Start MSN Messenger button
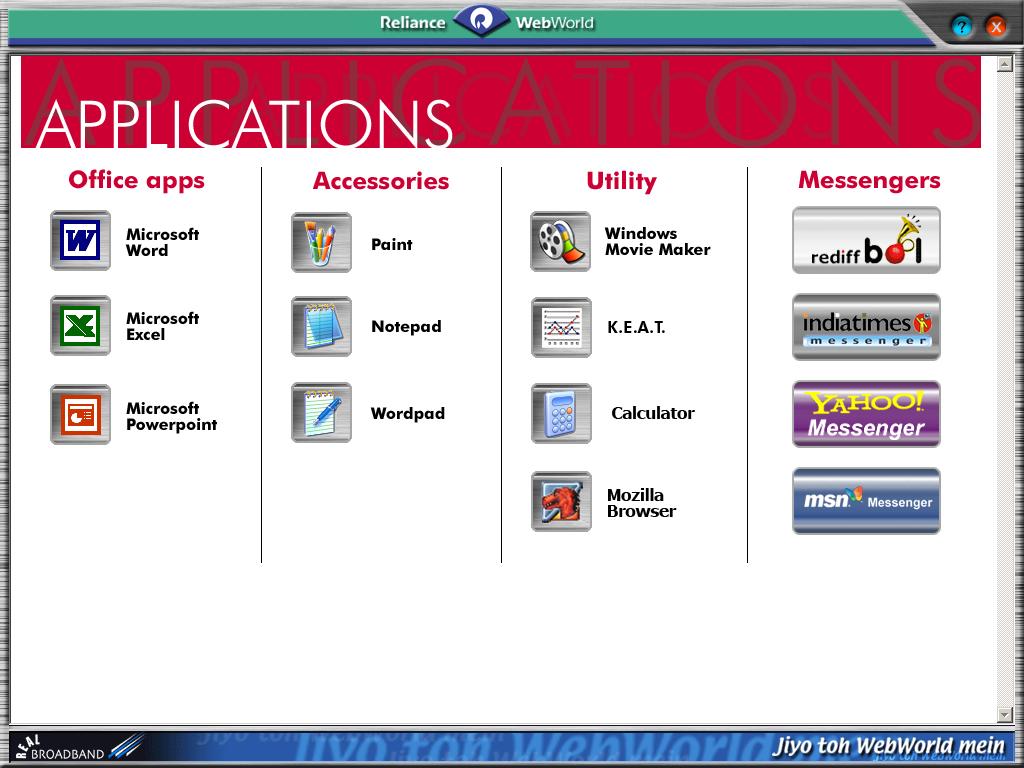The height and width of the screenshot is (768, 1024). click(x=867, y=501)
